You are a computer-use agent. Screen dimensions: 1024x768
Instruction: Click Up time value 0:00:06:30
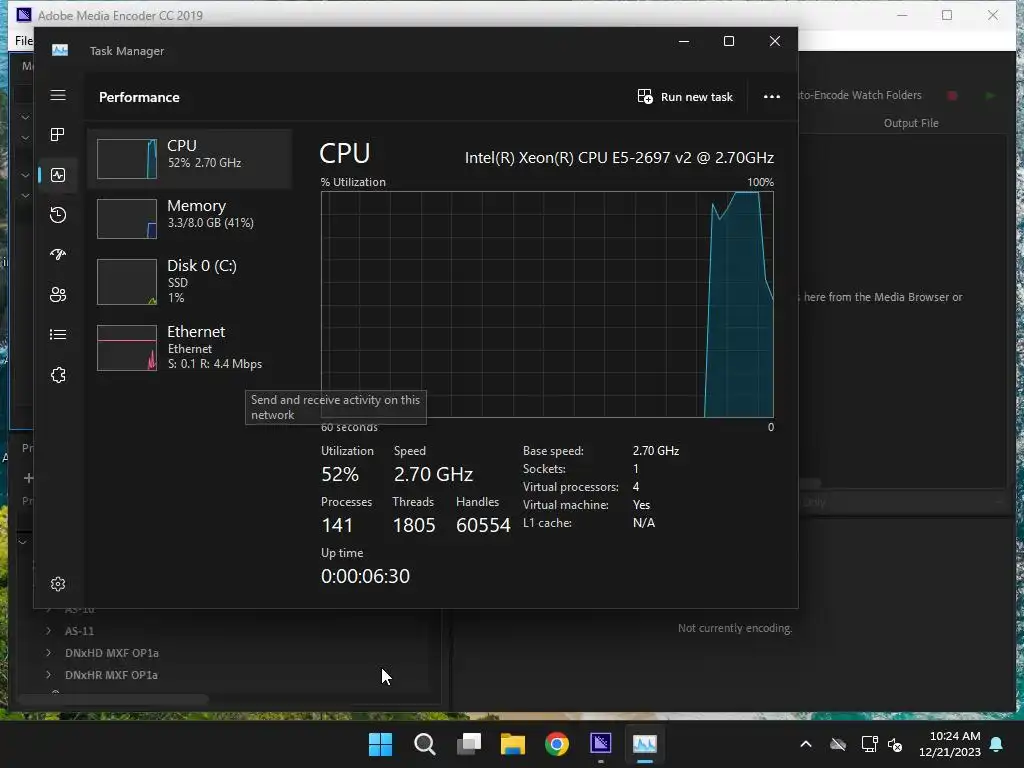click(x=365, y=576)
